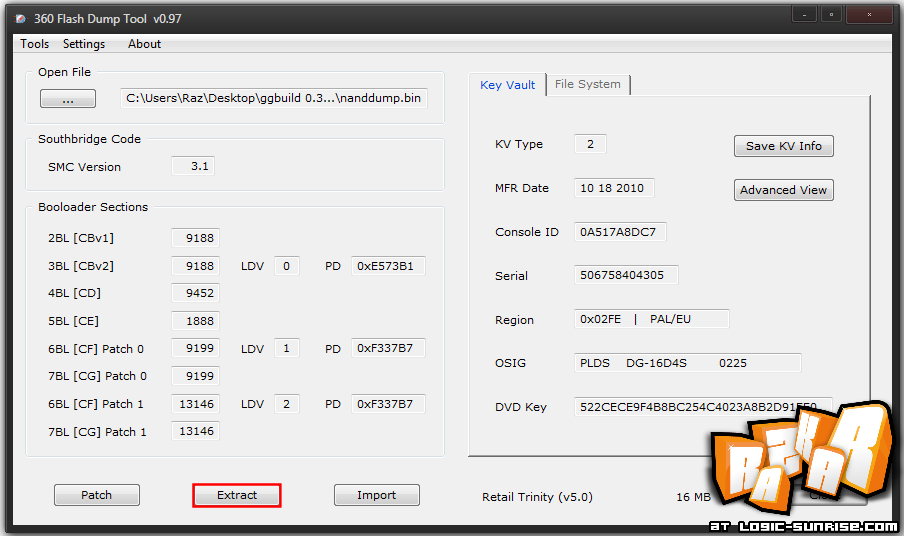The width and height of the screenshot is (904, 536).
Task: Minimize the 360 Flash Dump Tool window
Action: [x=804, y=14]
